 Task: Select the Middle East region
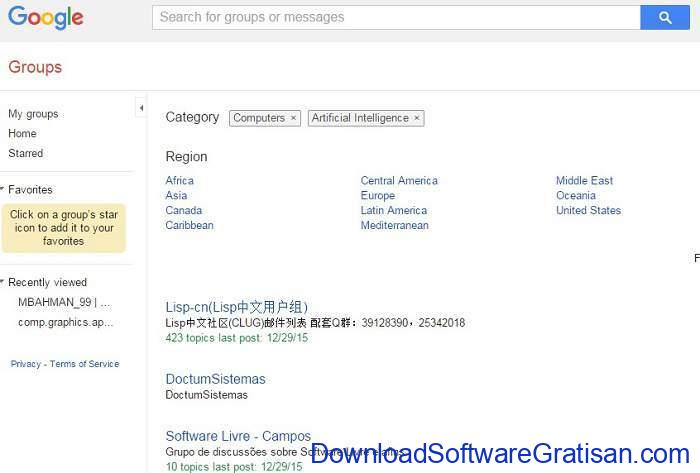[584, 180]
